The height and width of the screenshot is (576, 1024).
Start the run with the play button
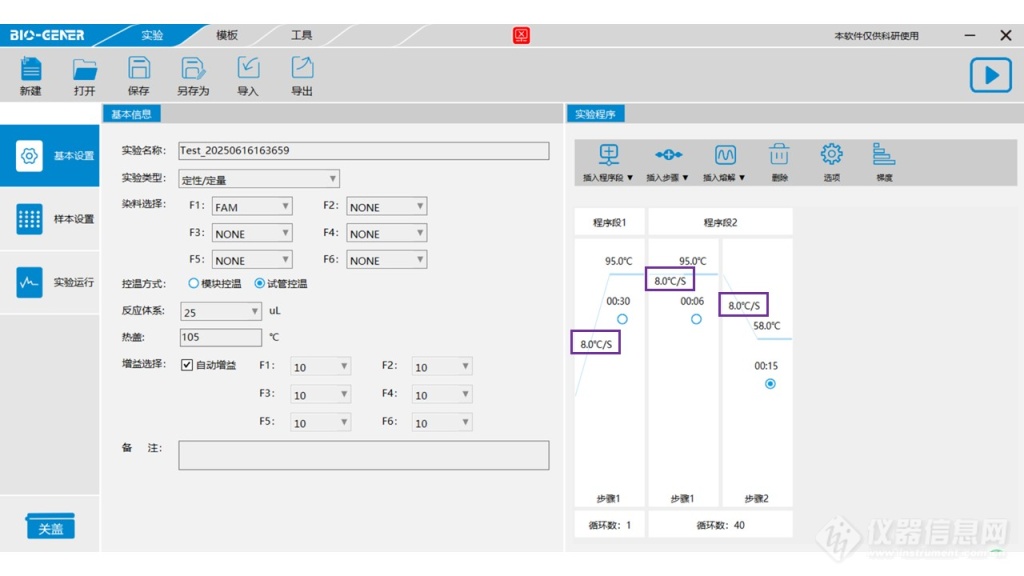coord(990,75)
